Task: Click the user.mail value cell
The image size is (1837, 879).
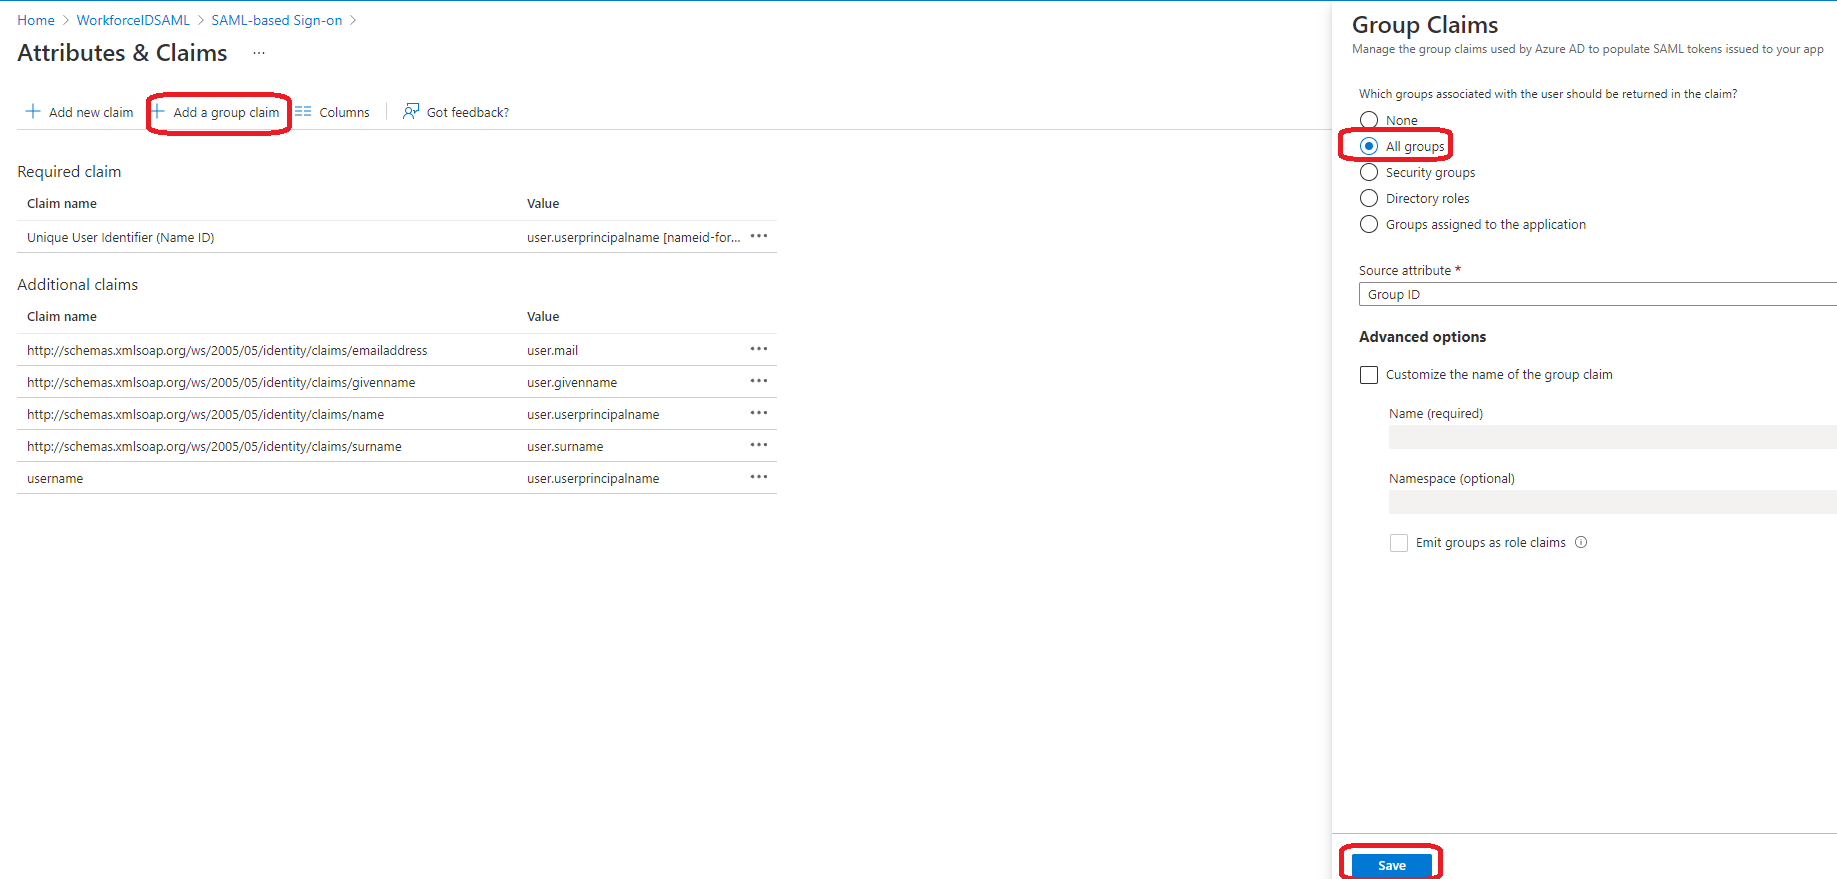Action: [x=552, y=350]
